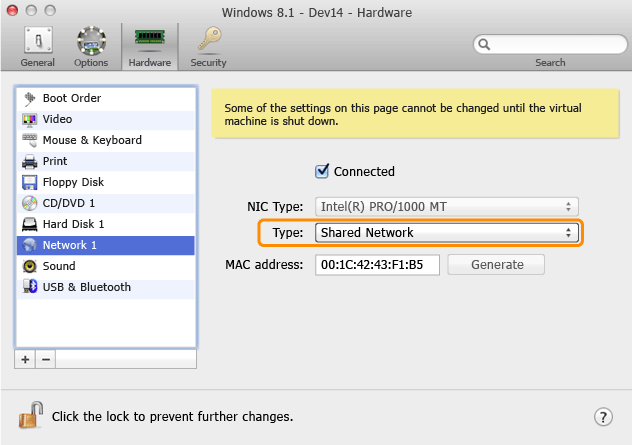The image size is (632, 445).
Task: Click the keyboard and mouse icon
Action: pyautogui.click(x=29, y=140)
